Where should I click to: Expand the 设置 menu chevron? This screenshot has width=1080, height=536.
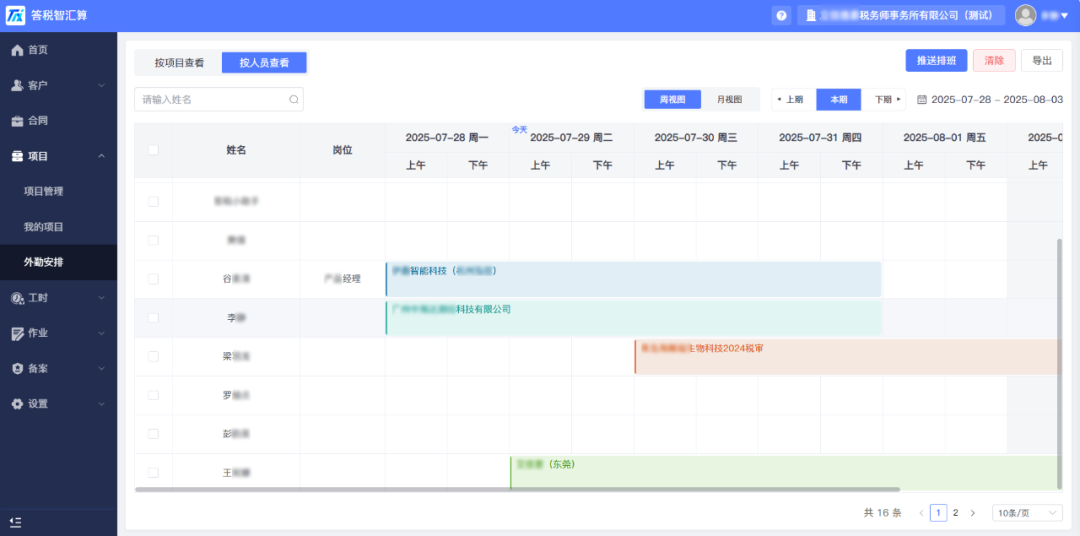pos(101,404)
